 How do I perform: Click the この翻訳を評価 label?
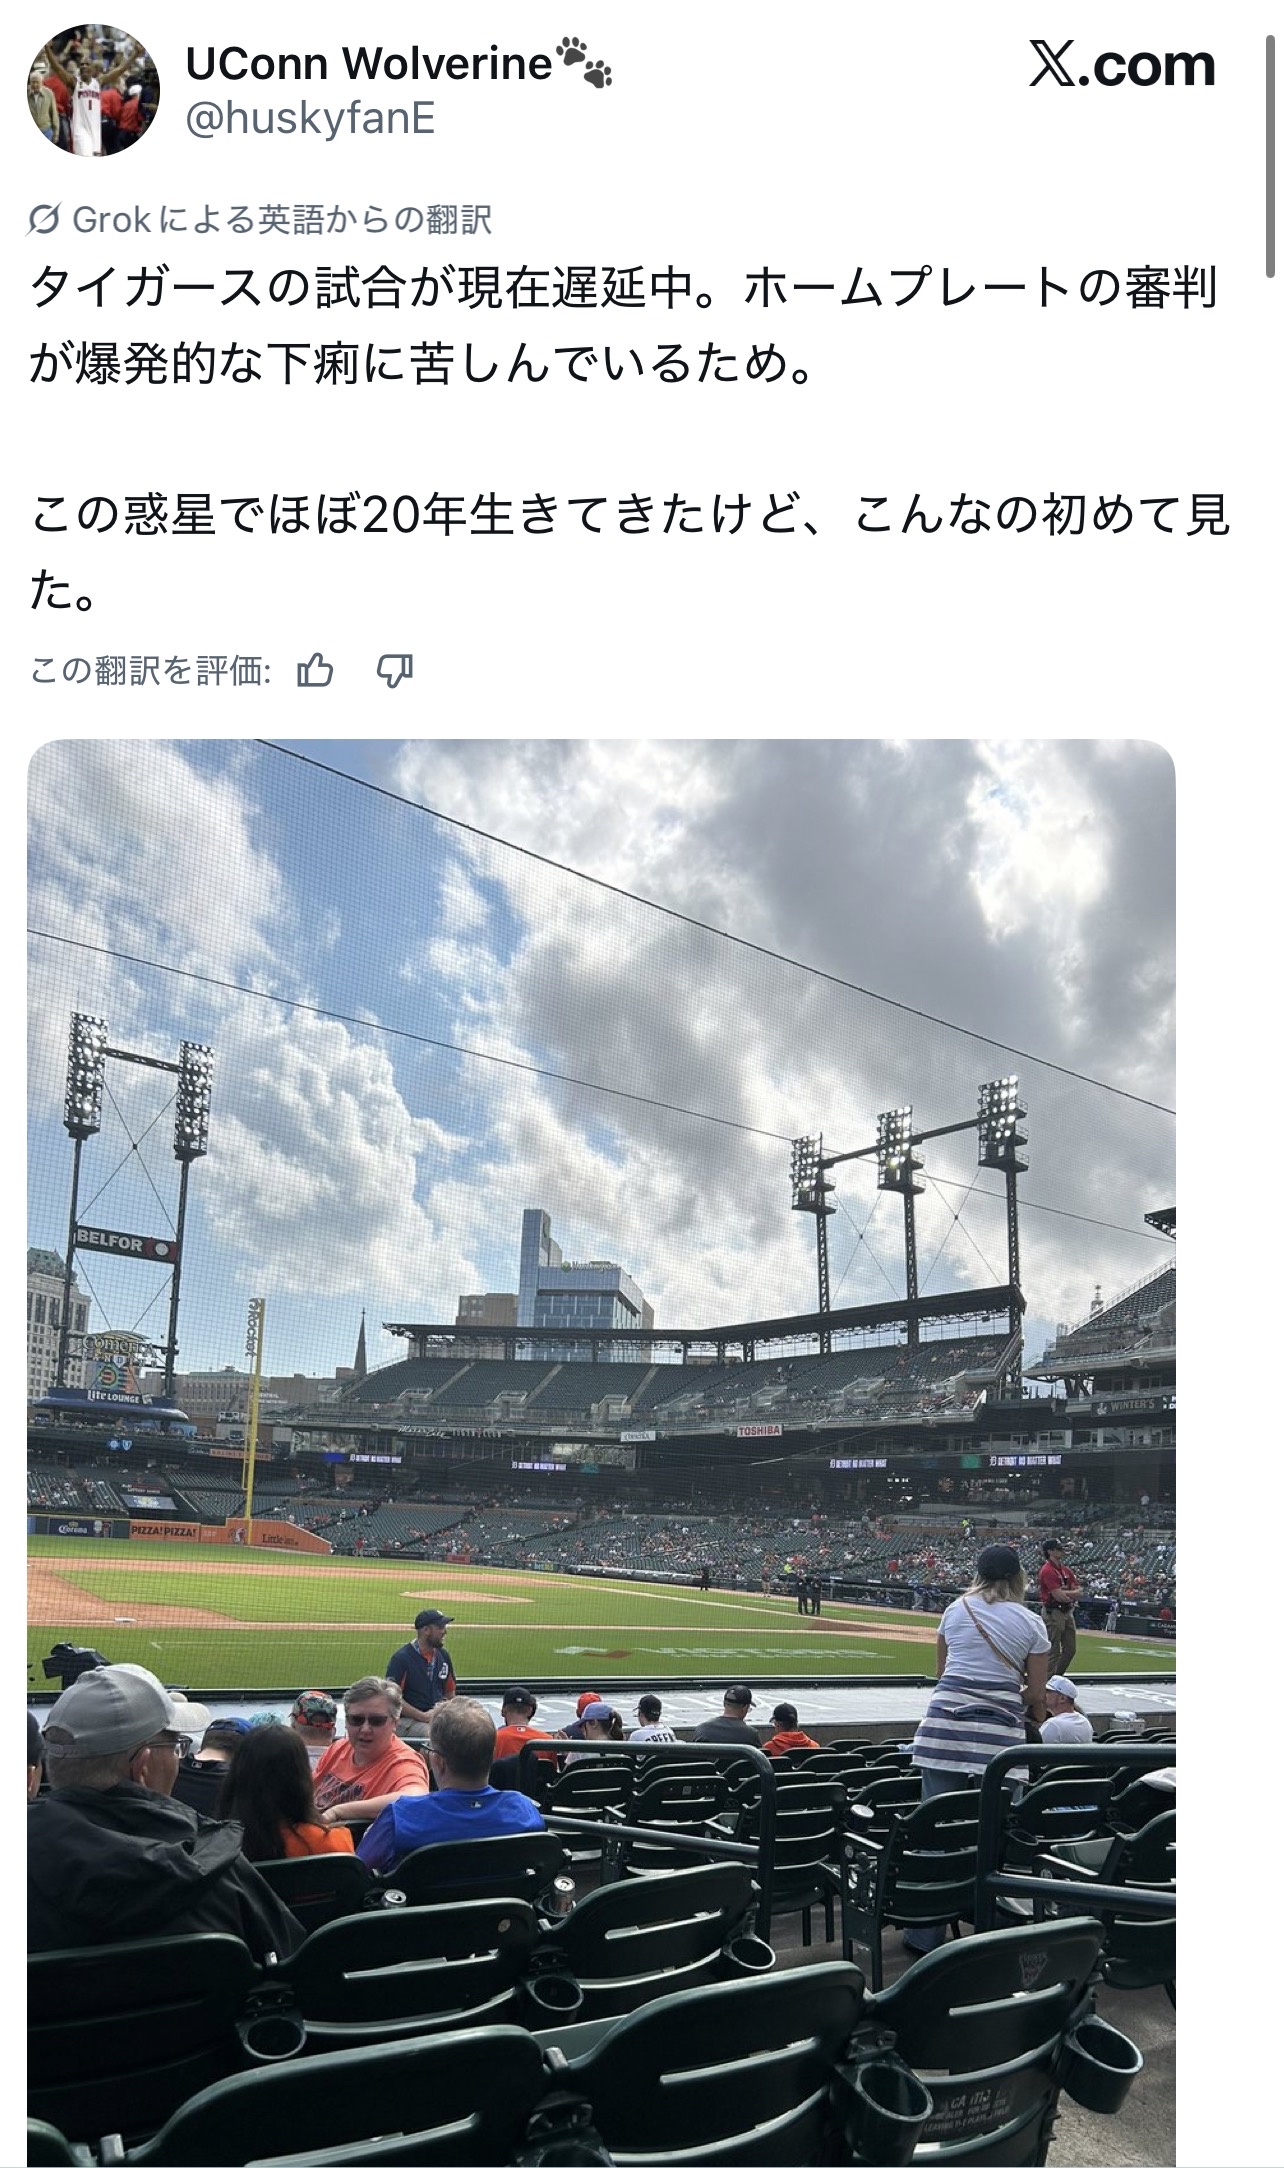(151, 671)
